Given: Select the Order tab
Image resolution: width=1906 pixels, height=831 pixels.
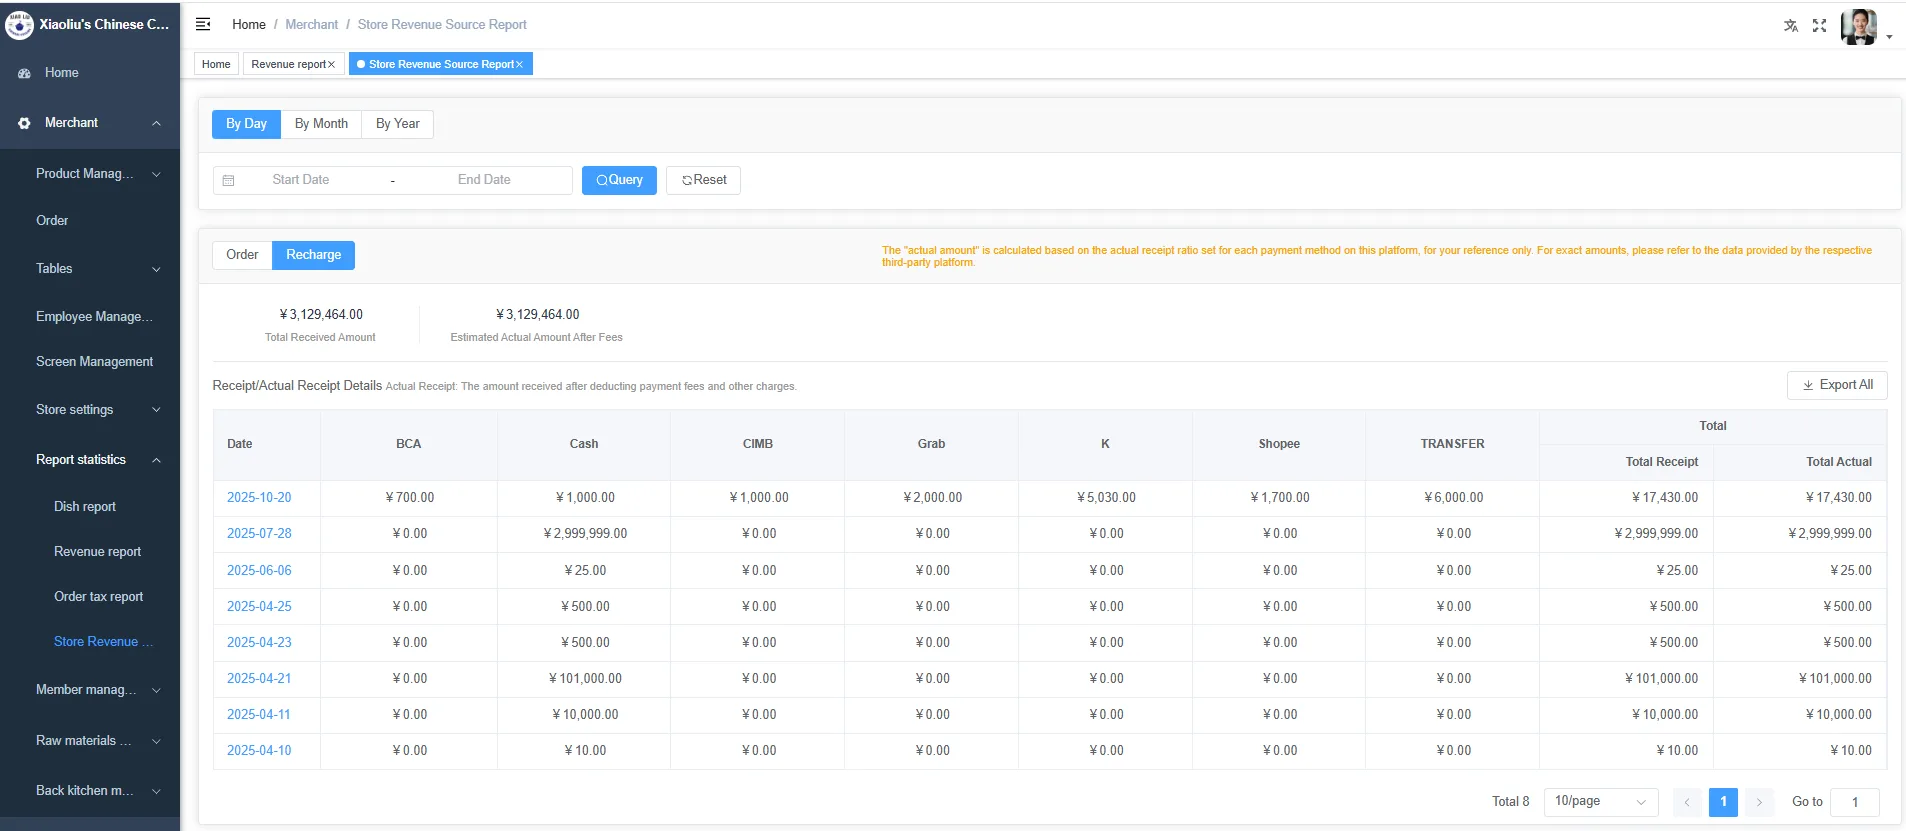Looking at the screenshot, I should point(242,255).
